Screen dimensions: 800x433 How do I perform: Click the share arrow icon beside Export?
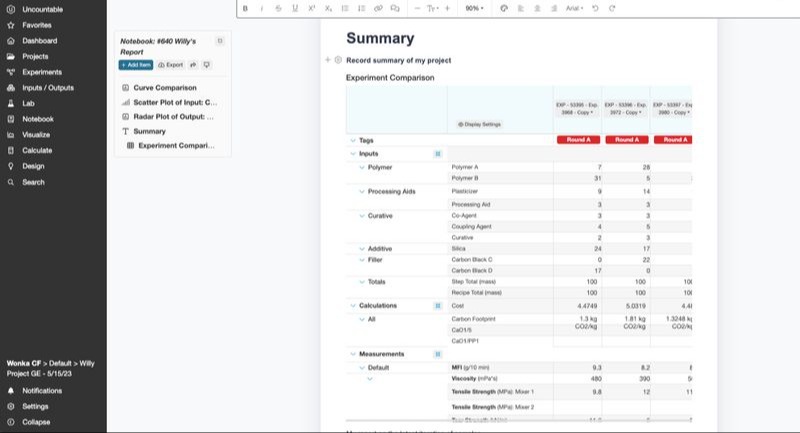coord(193,64)
